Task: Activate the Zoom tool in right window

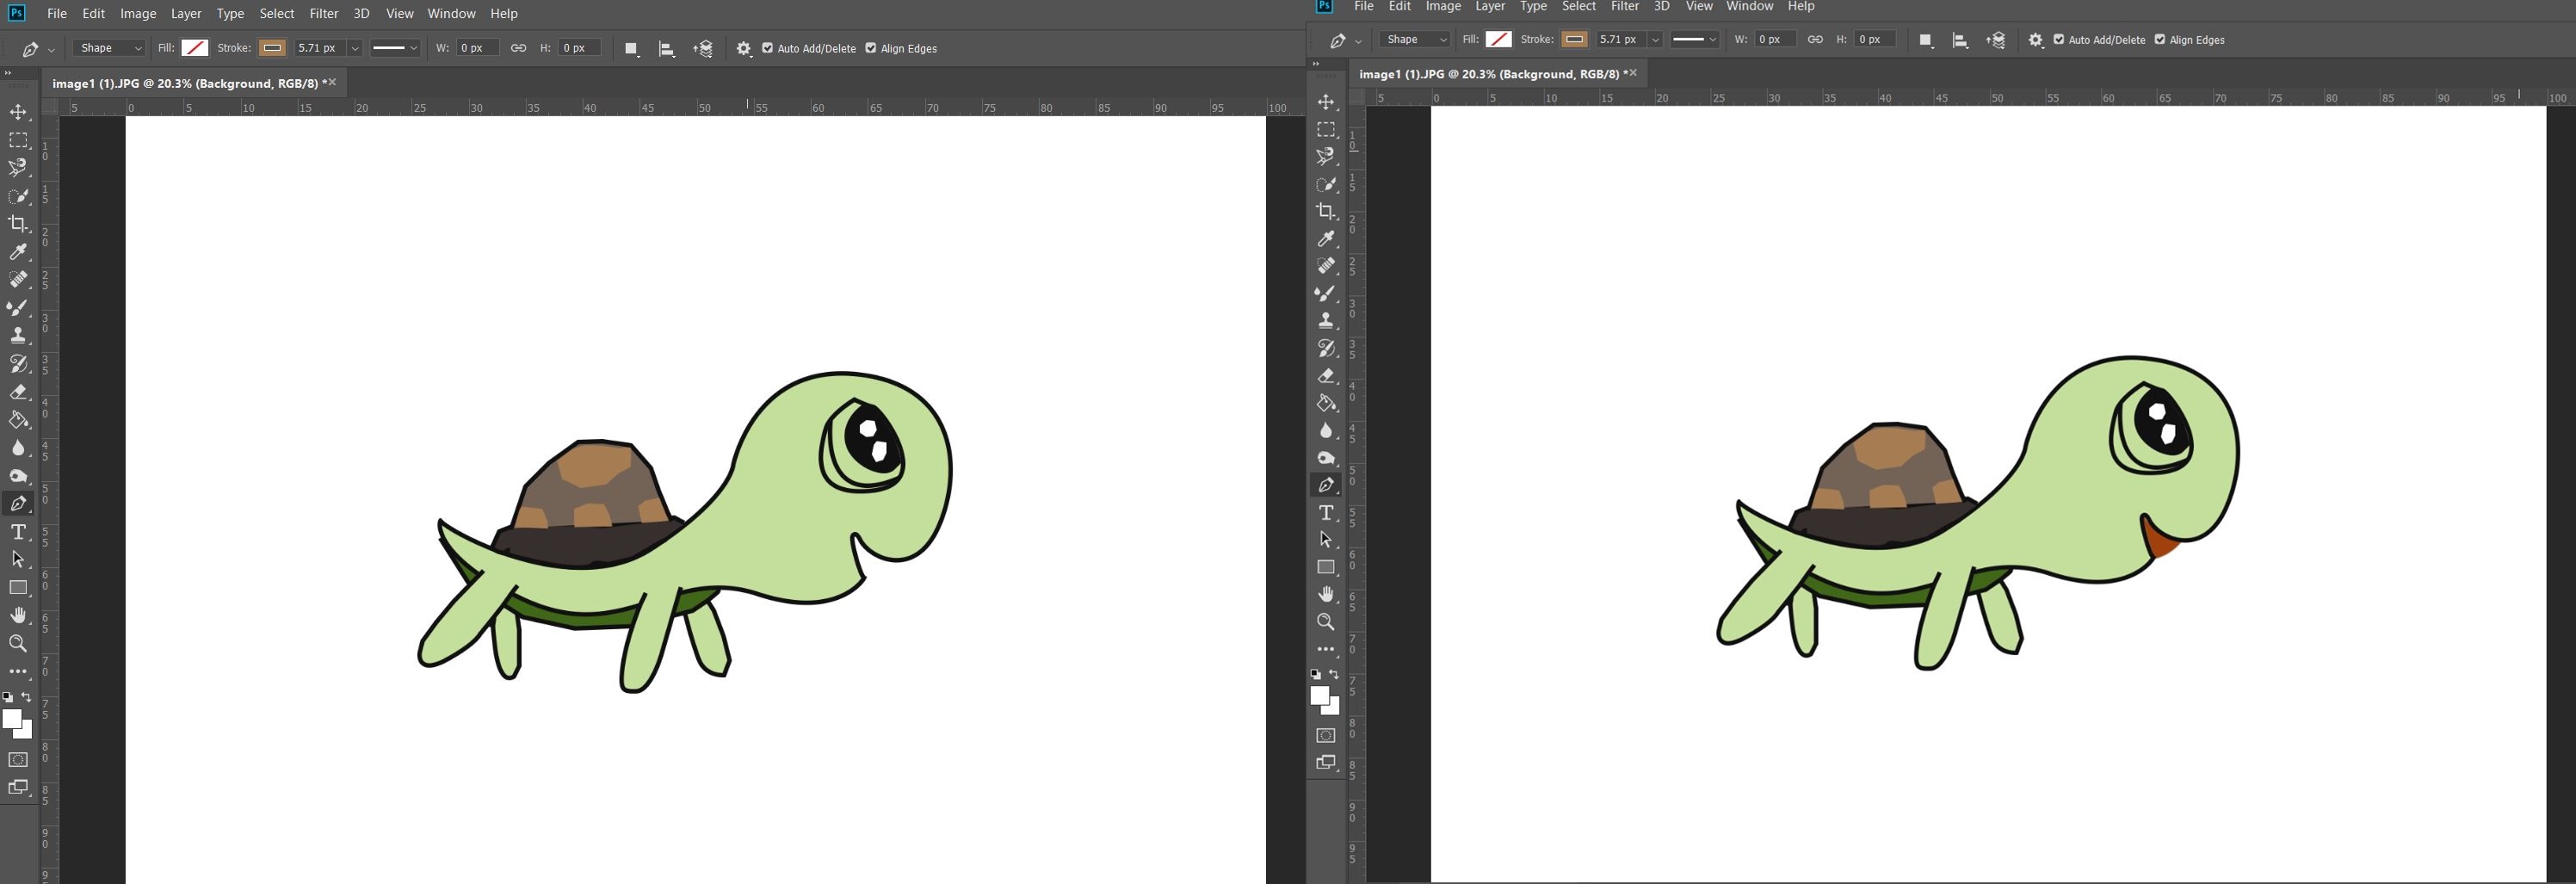Action: (x=1326, y=621)
